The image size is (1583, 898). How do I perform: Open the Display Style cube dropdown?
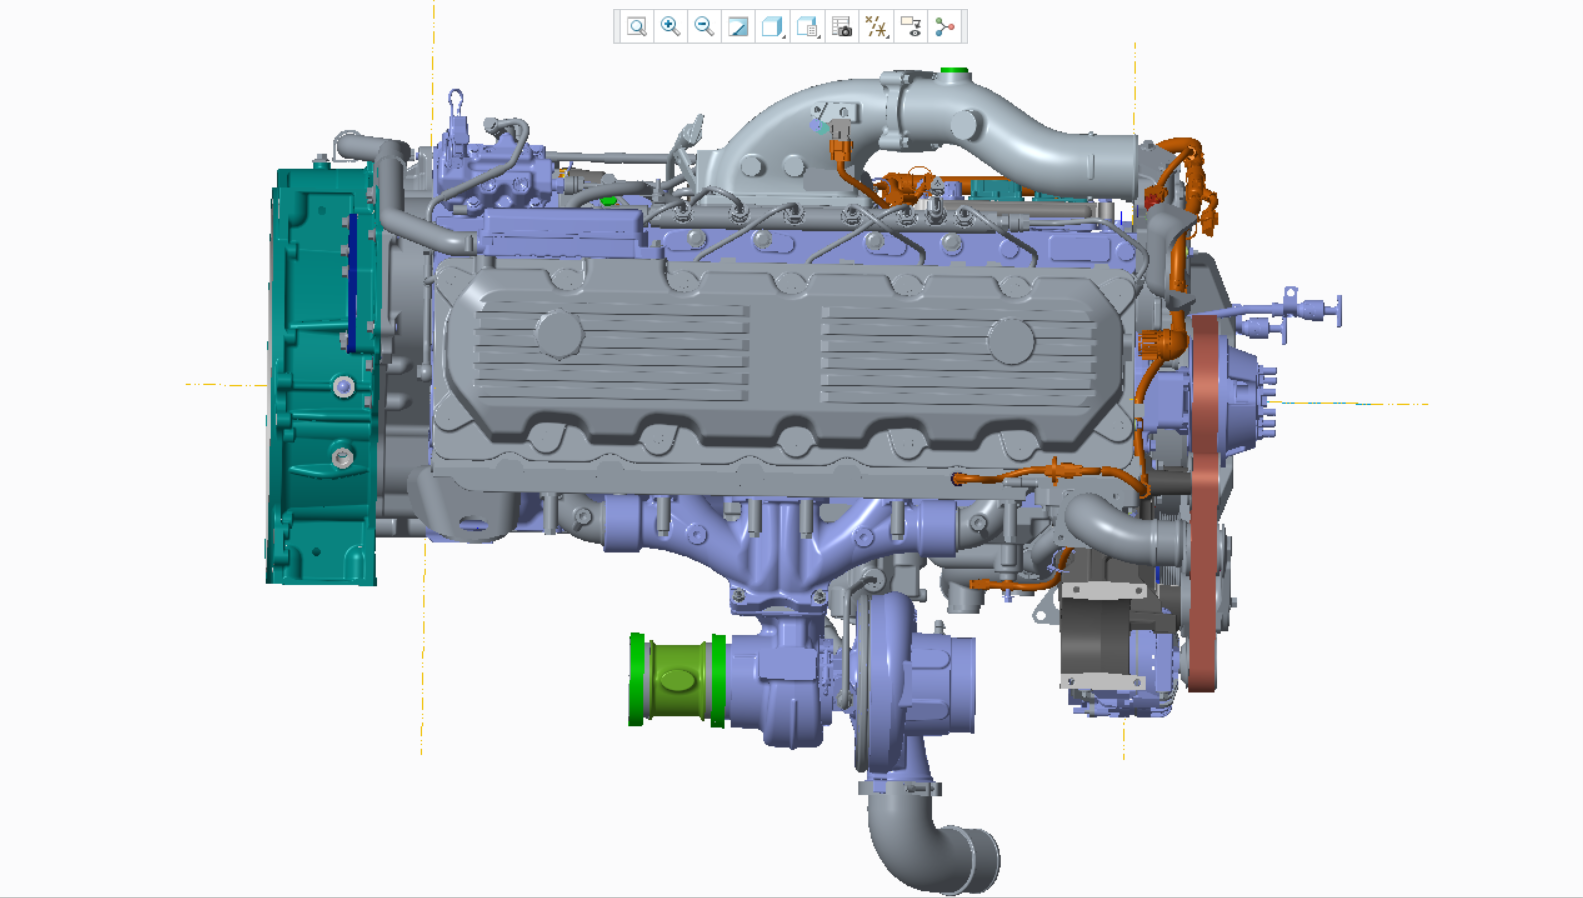tap(773, 27)
